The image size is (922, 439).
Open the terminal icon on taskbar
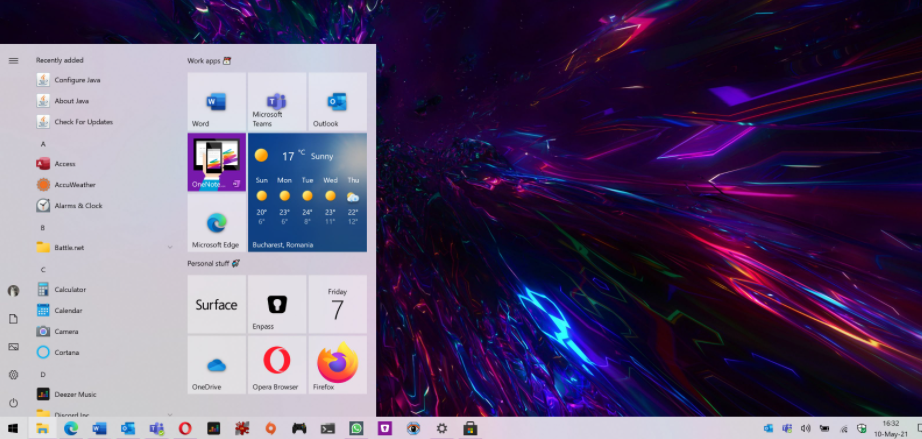[x=328, y=428]
